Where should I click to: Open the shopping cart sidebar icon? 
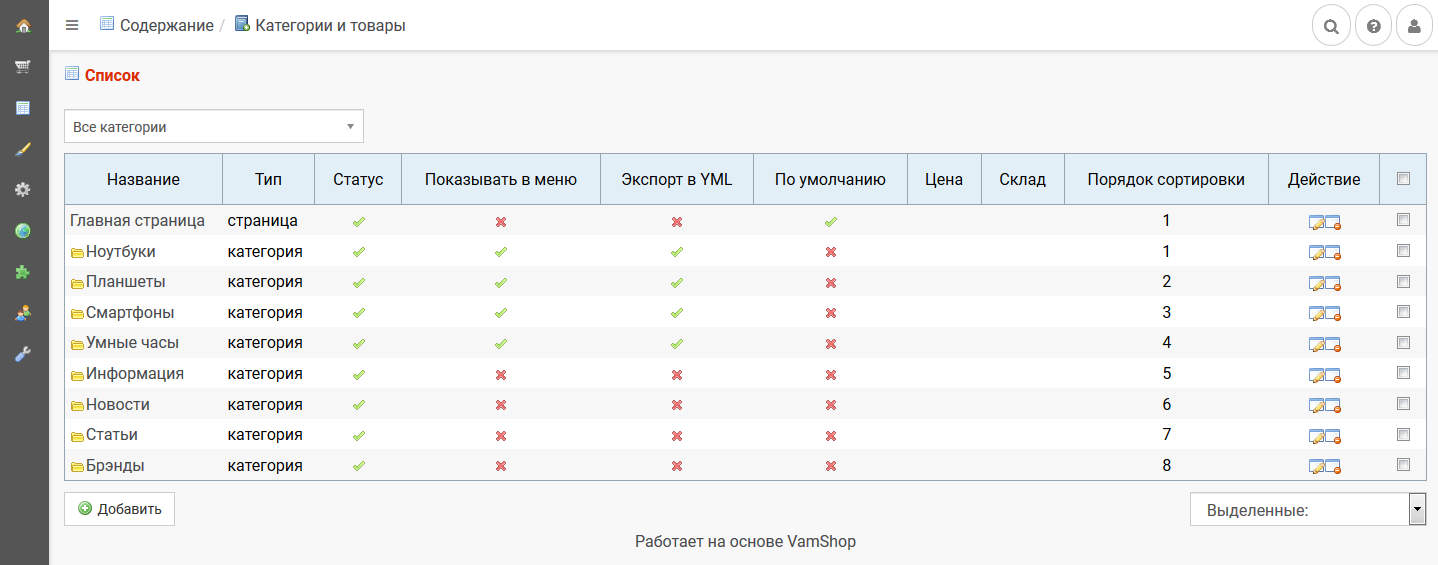tap(23, 67)
